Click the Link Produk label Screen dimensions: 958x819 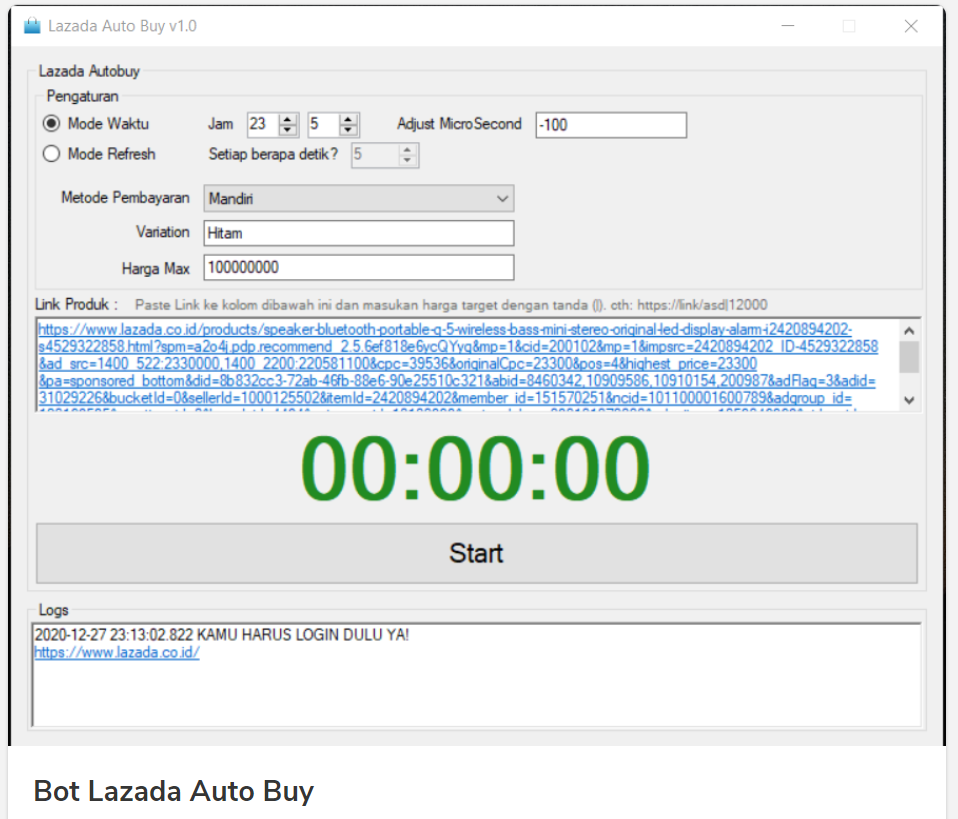pyautogui.click(x=76, y=304)
